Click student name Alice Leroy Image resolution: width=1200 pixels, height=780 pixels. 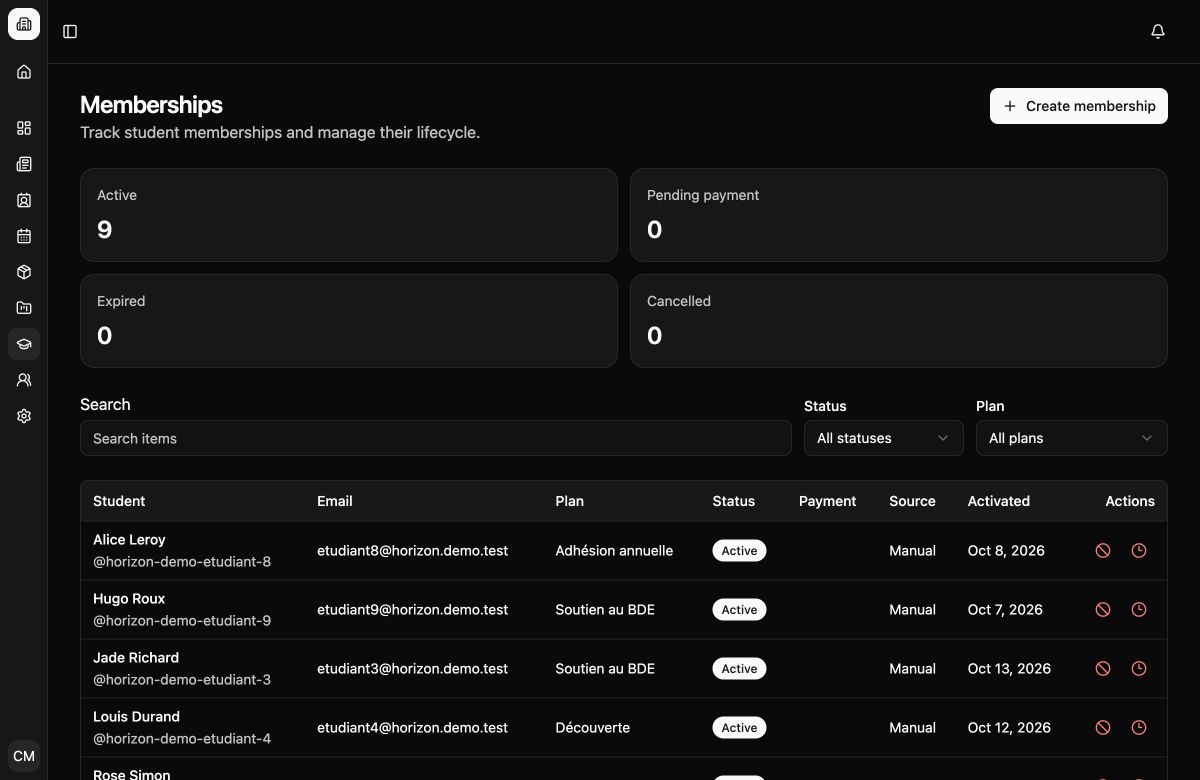[129, 540]
